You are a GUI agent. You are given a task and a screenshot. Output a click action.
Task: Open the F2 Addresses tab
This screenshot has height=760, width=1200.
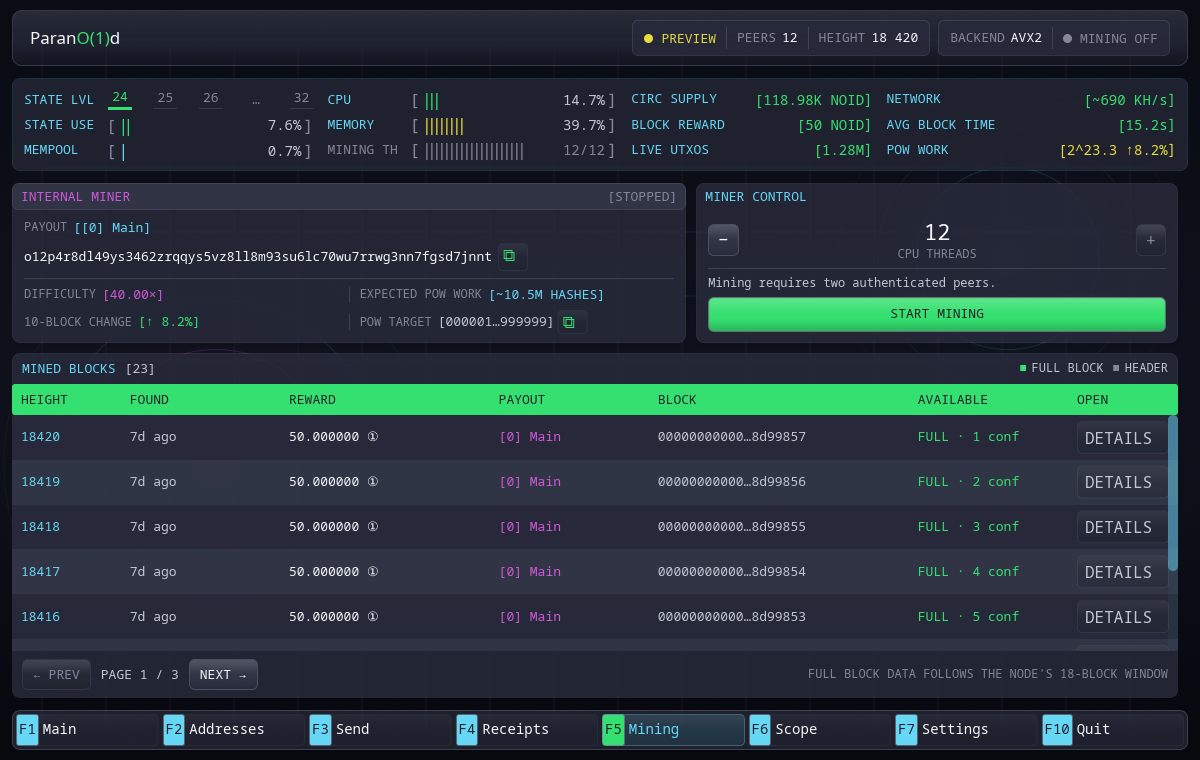234,729
